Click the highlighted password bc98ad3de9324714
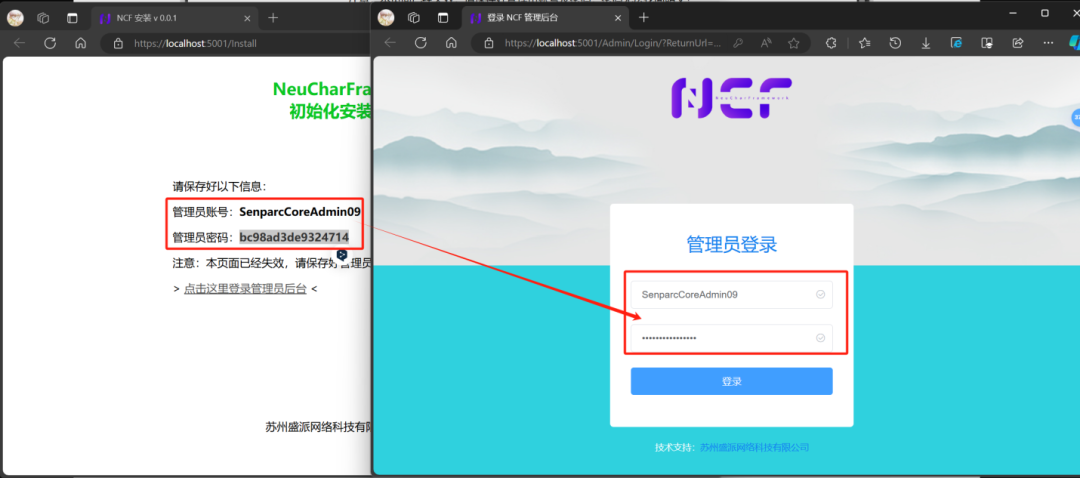 coord(294,238)
